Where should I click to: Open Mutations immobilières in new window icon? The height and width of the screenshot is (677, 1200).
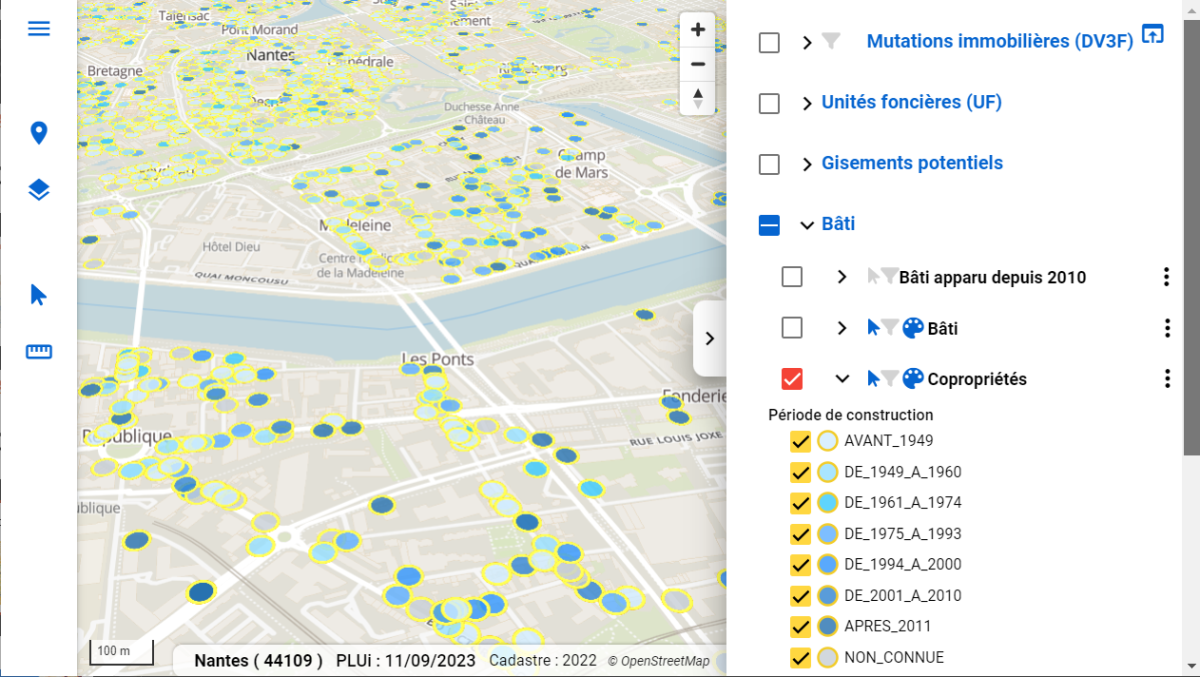point(1153,34)
